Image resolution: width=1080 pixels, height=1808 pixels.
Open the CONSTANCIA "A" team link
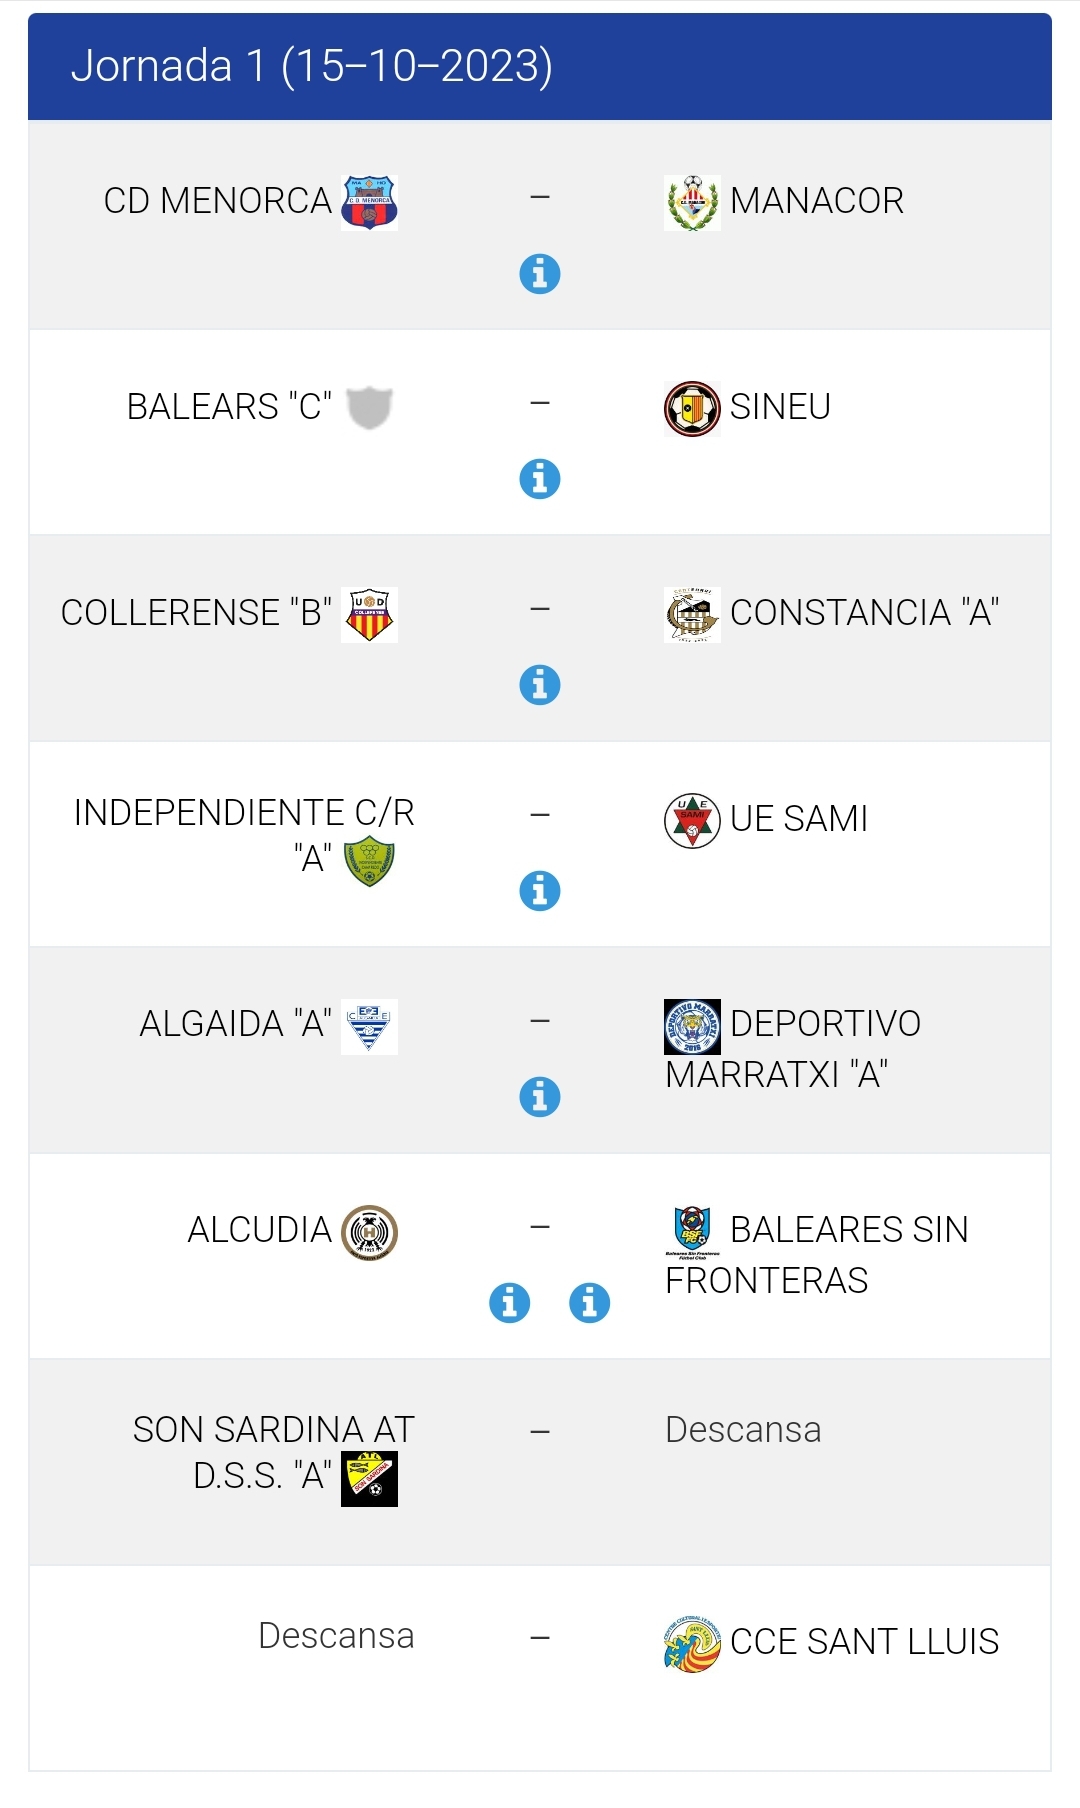pyautogui.click(x=864, y=613)
